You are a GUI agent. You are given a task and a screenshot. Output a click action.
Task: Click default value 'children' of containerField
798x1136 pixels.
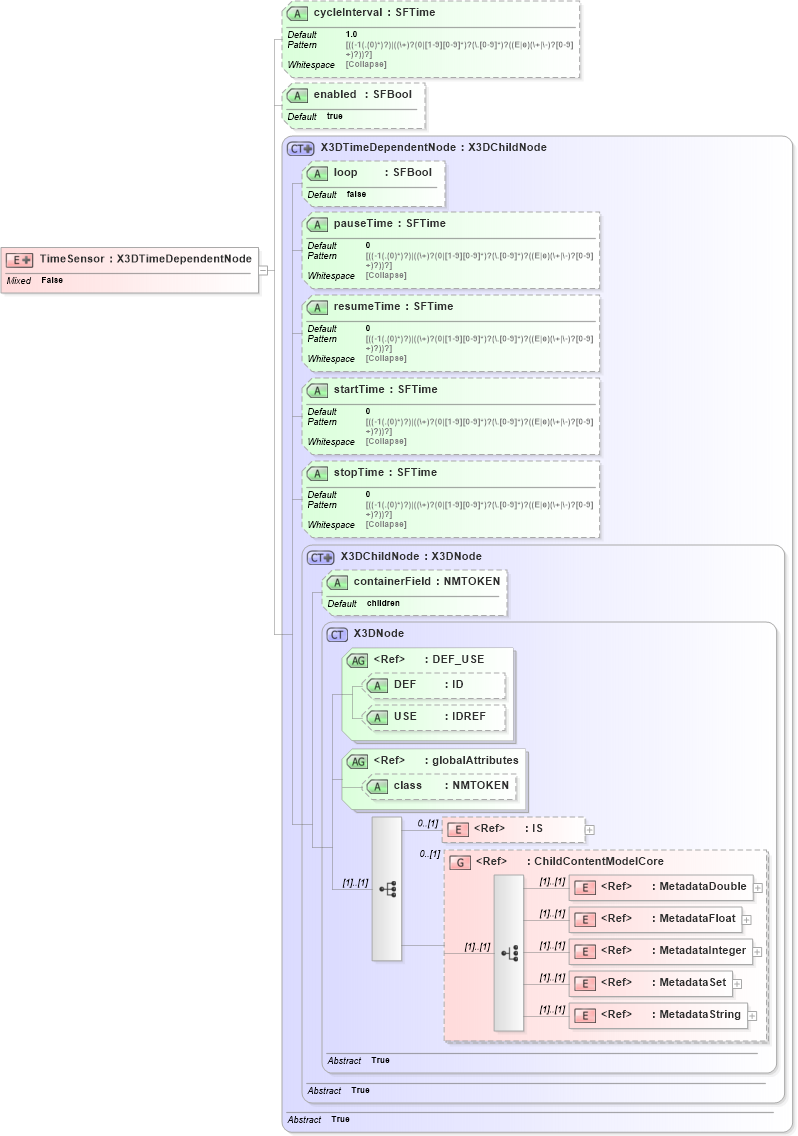pos(383,603)
